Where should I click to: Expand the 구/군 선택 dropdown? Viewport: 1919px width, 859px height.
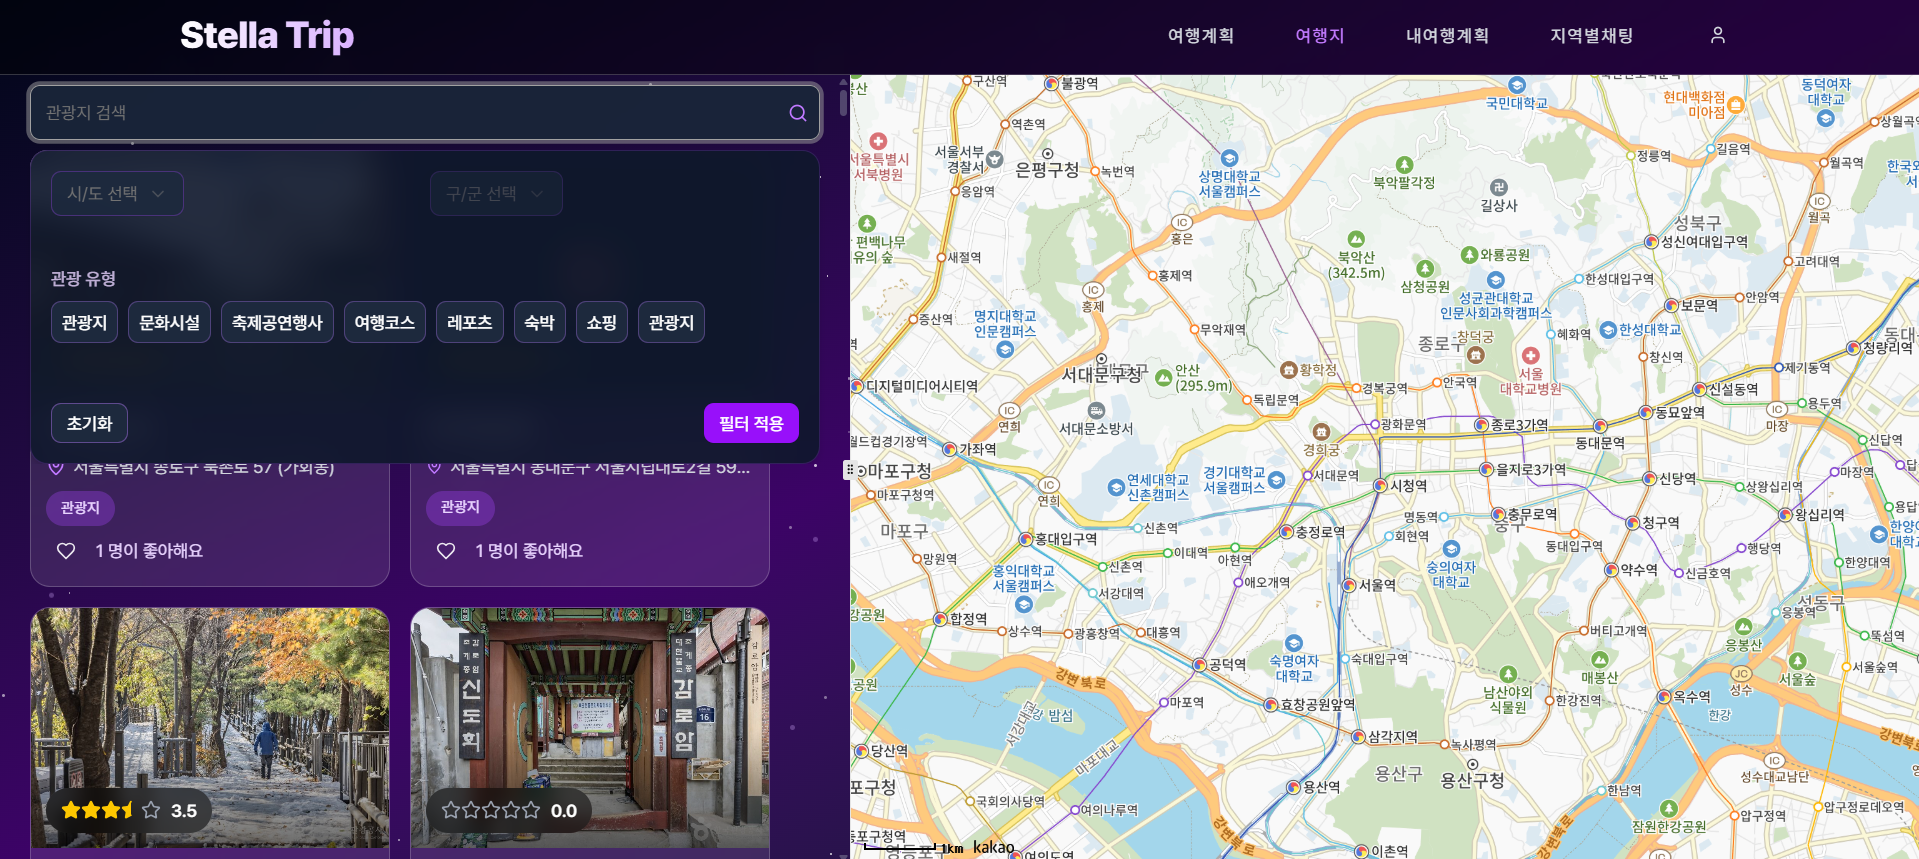[496, 194]
